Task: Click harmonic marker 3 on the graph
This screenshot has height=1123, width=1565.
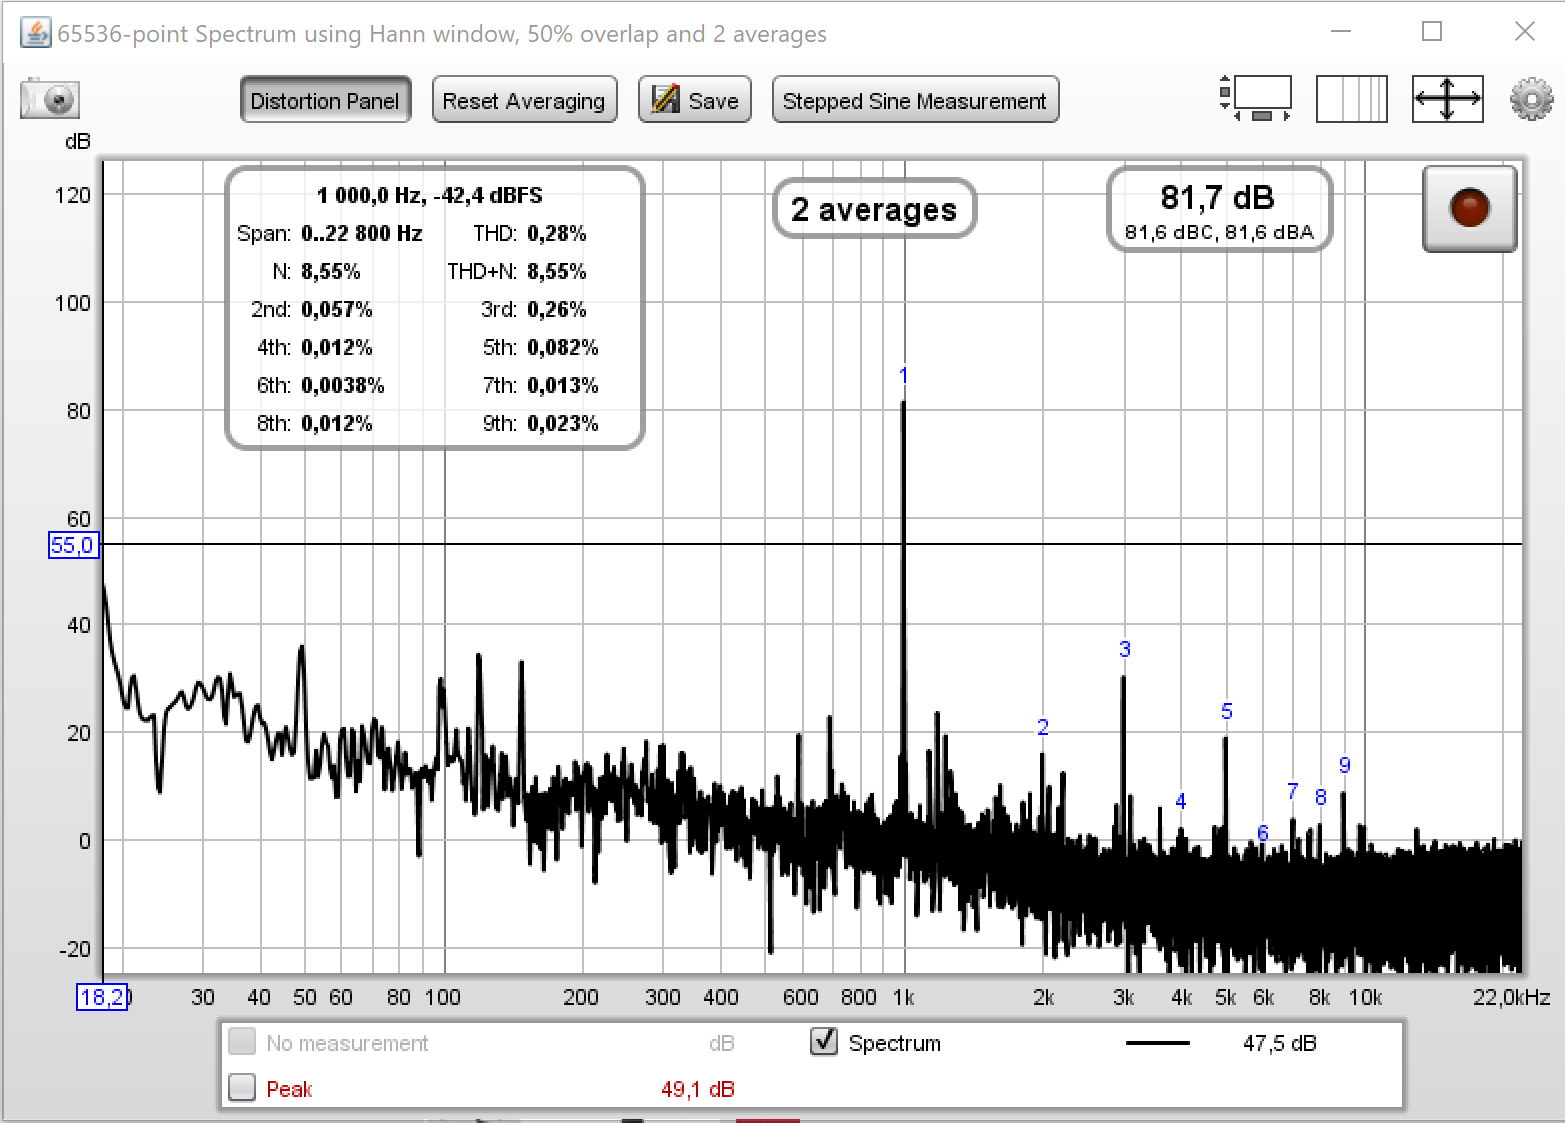Action: 1125,649
